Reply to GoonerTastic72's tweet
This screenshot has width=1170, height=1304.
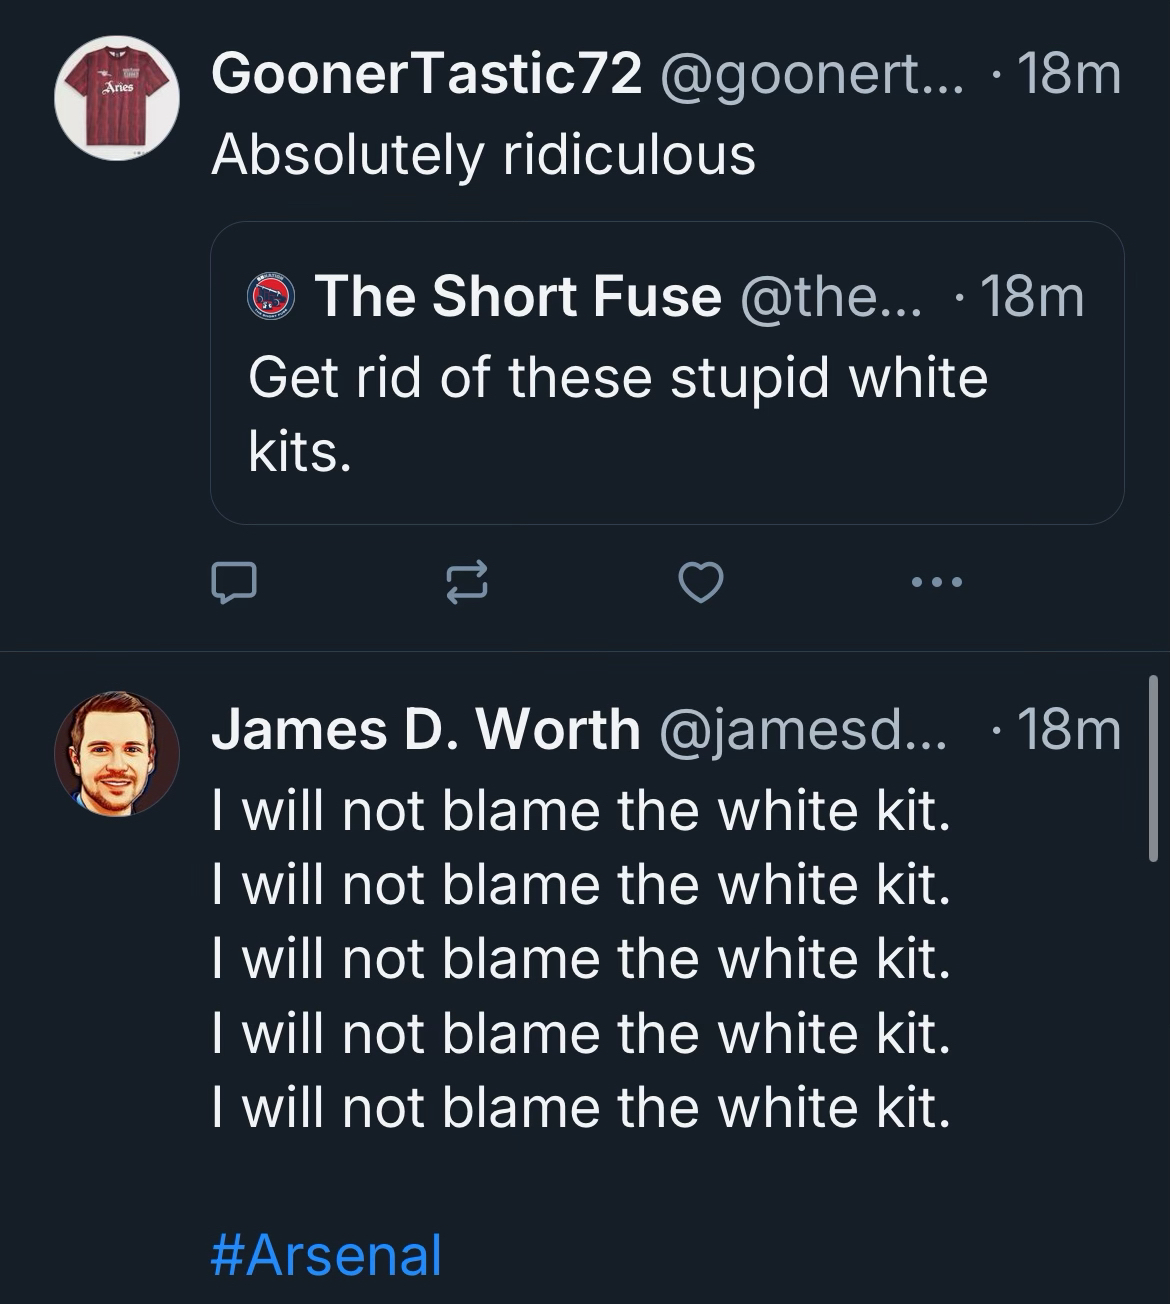[x=234, y=583]
